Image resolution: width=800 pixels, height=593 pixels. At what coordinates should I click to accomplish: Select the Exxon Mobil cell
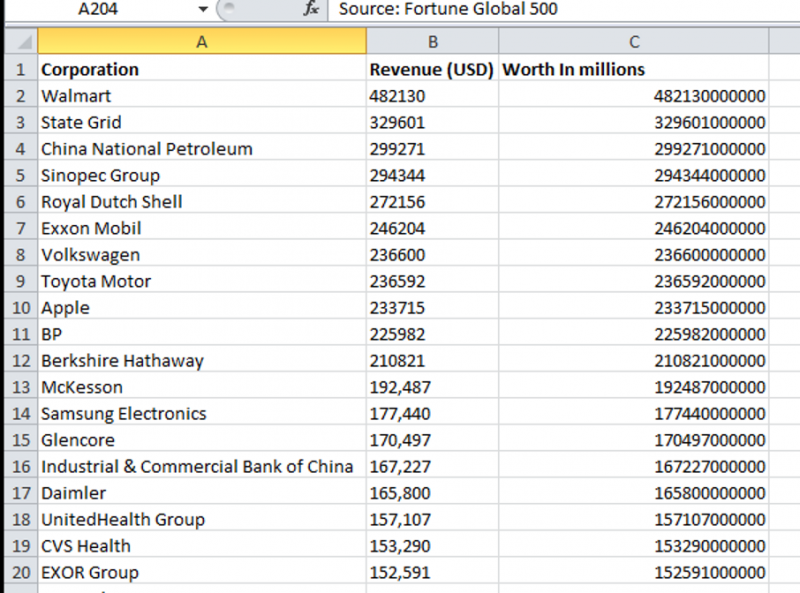point(202,228)
